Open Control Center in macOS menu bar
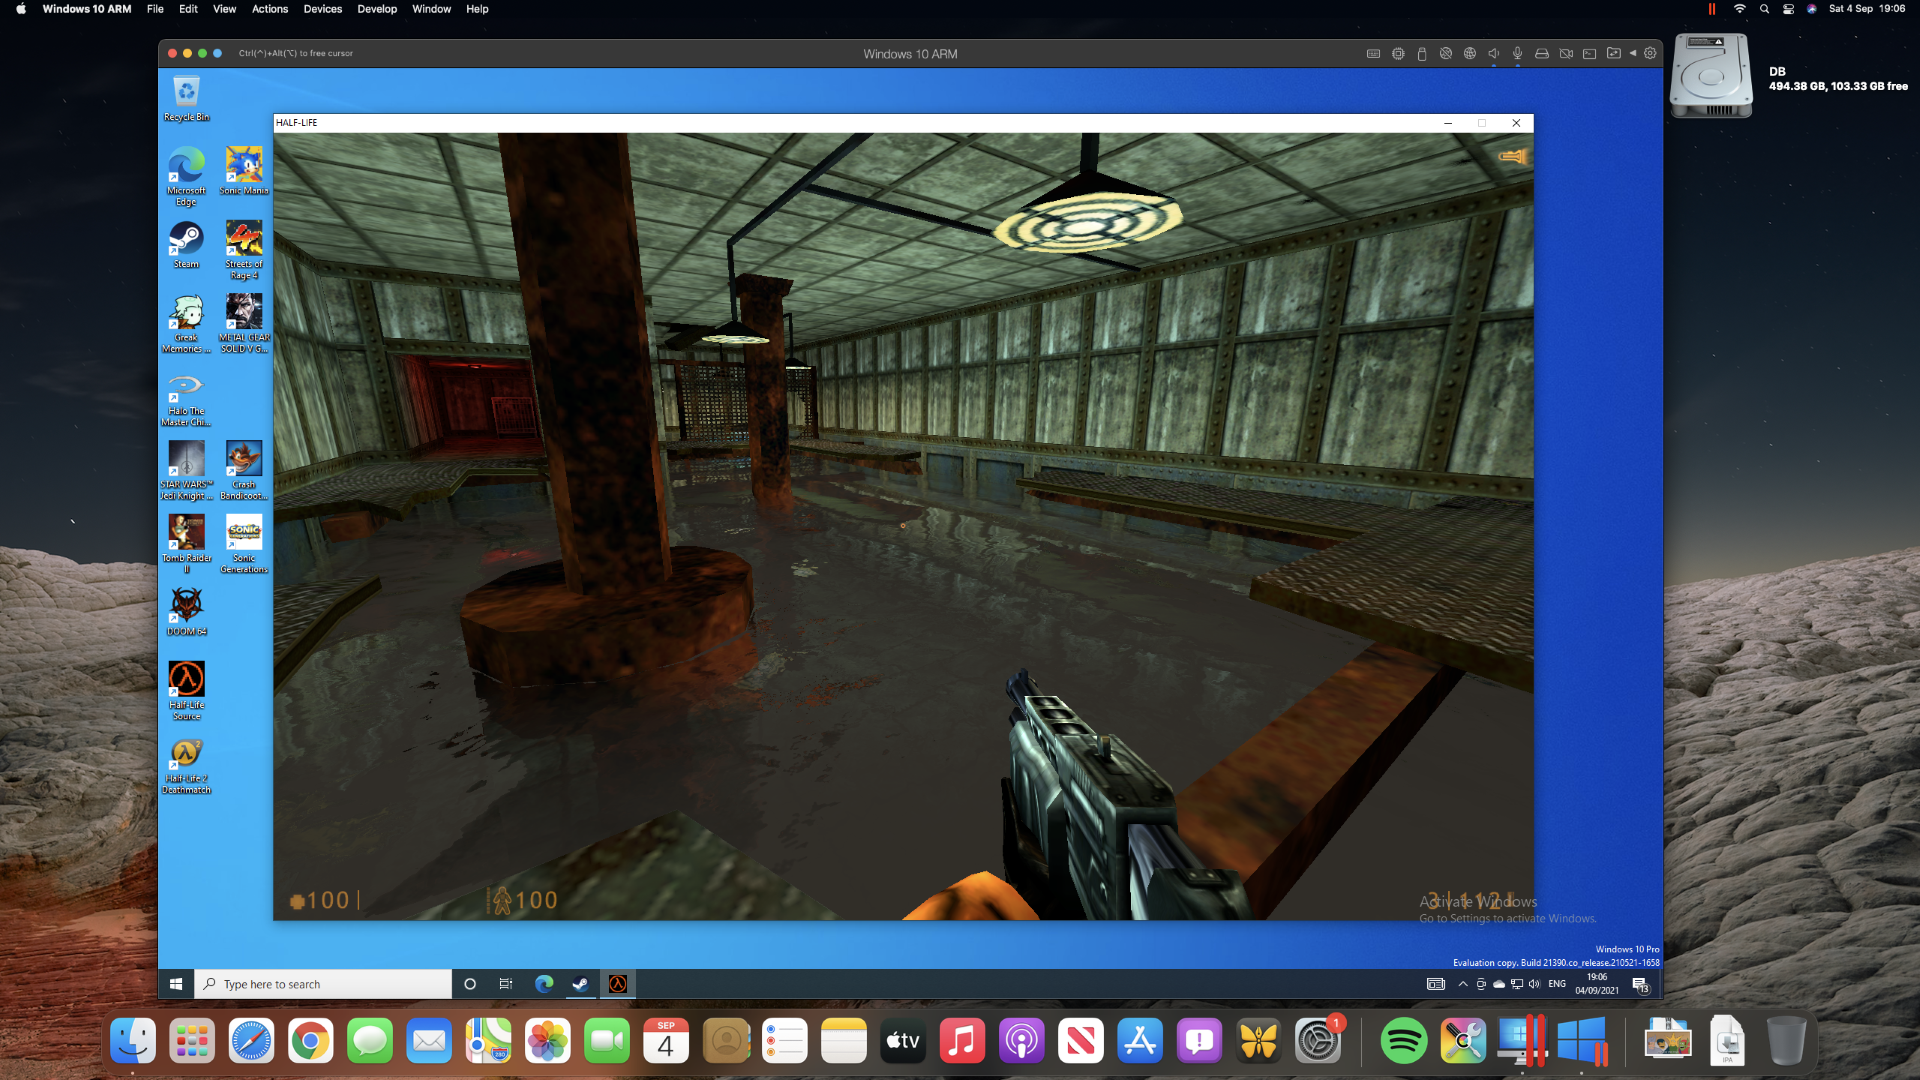The width and height of the screenshot is (1920, 1080). (1788, 9)
